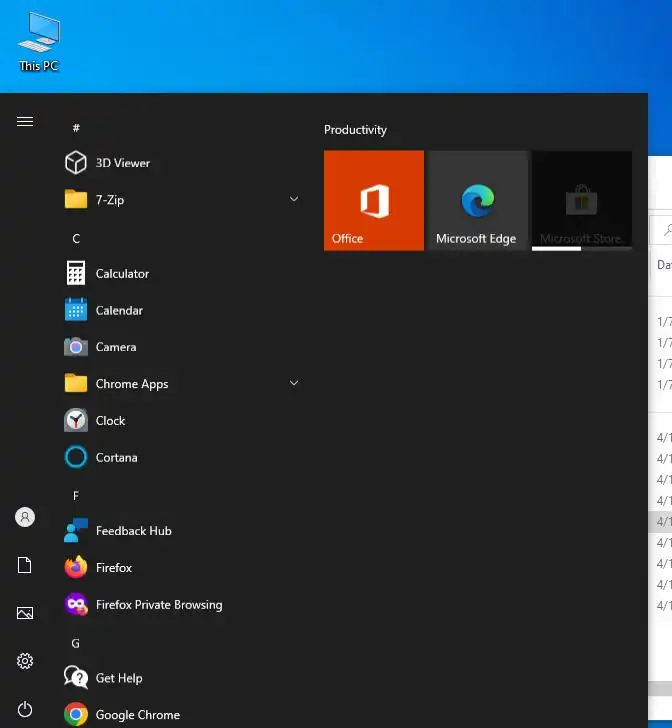Screen dimensions: 672x728
Task: Open the Documents sidebar icon
Action: click(x=25, y=565)
